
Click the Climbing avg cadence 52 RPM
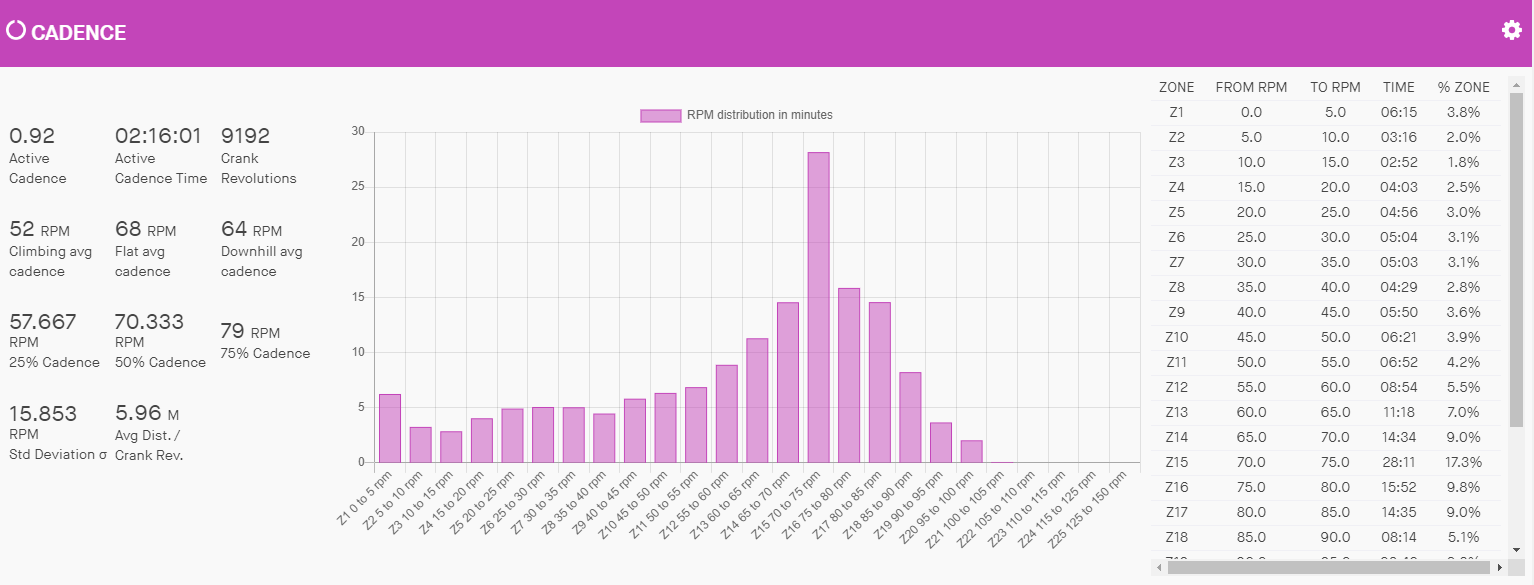[x=39, y=230]
